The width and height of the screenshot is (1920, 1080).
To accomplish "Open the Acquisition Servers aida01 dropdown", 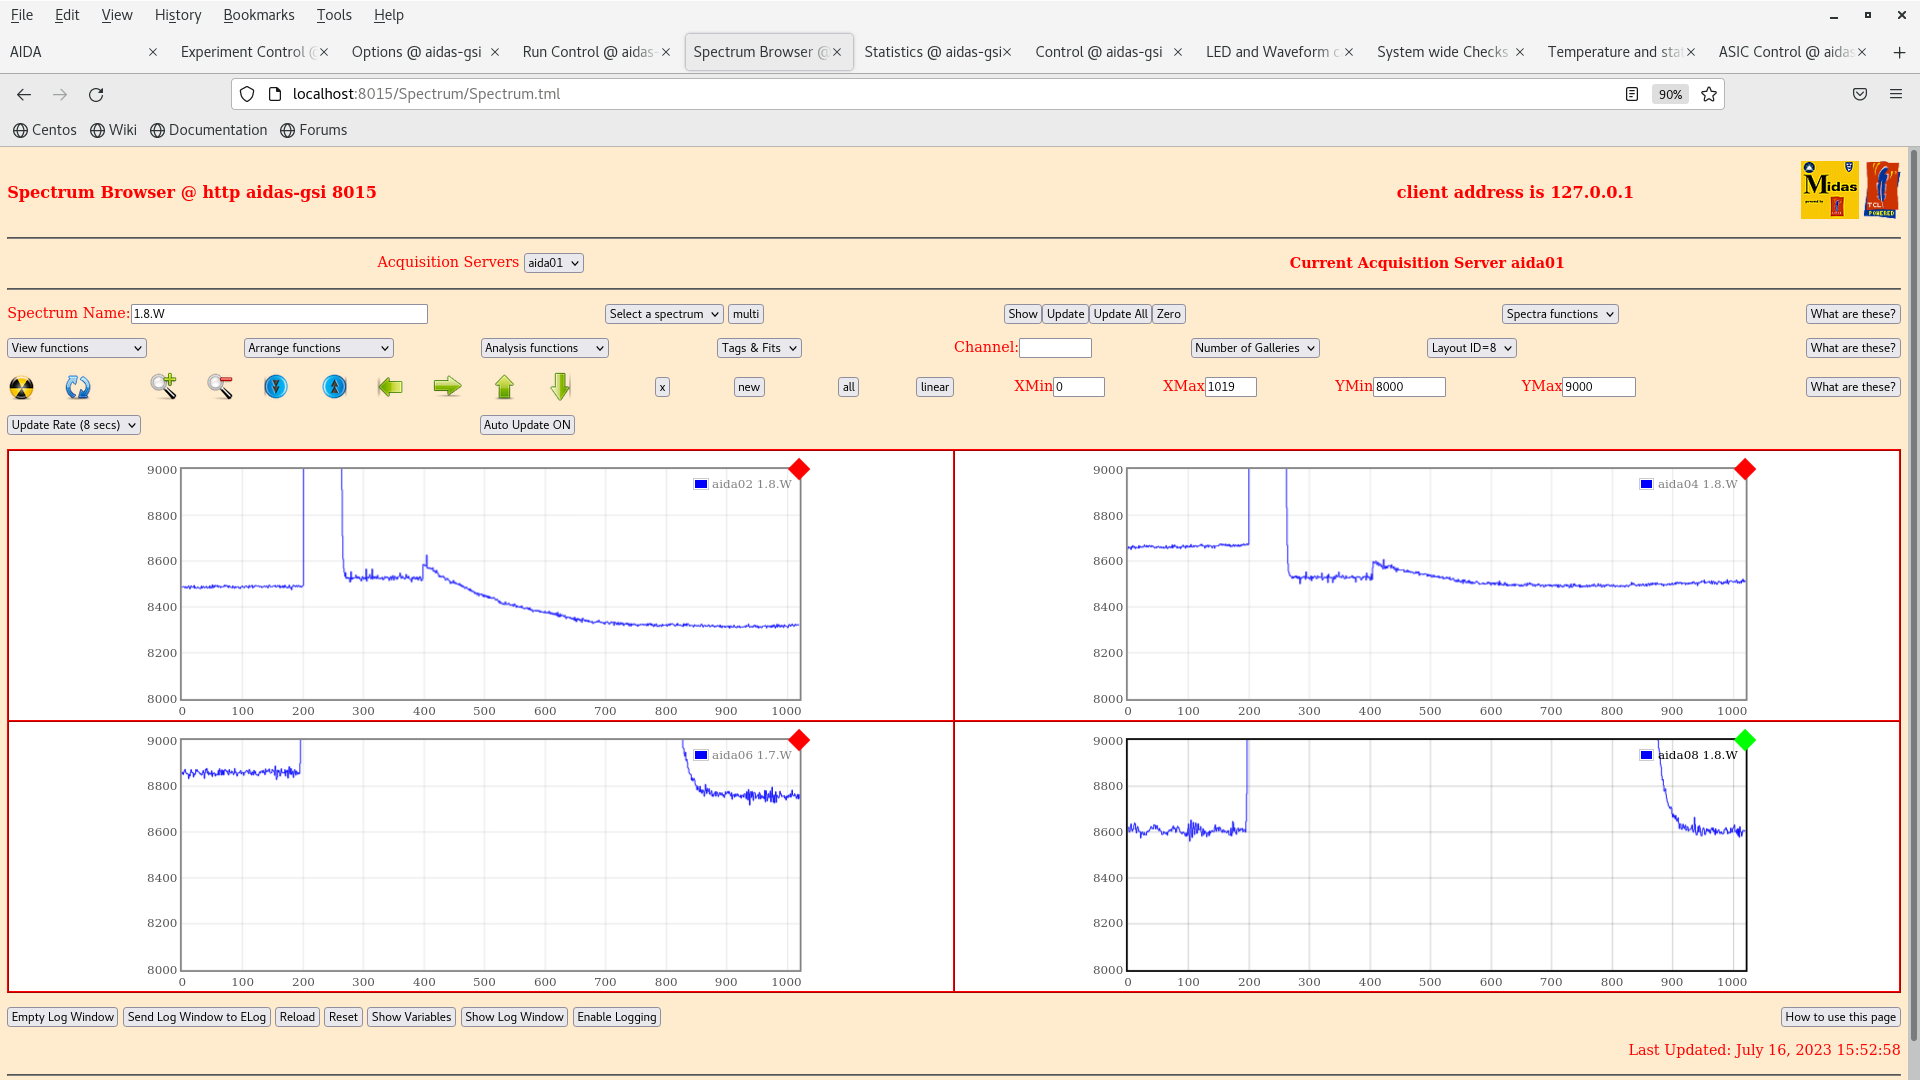I will click(x=553, y=263).
